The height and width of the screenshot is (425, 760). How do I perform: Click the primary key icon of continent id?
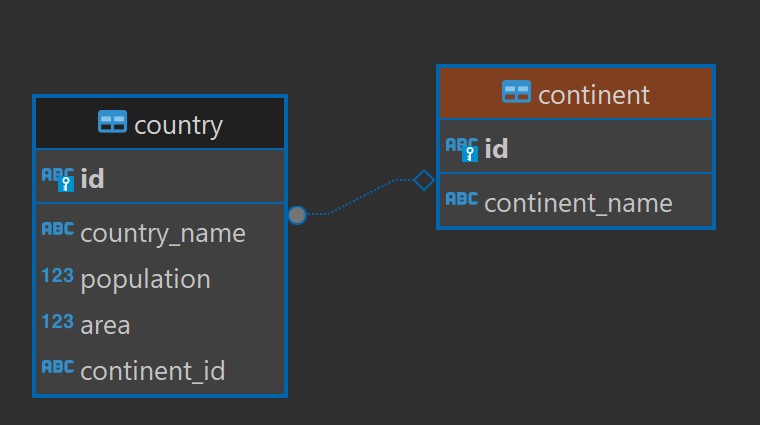tap(461, 149)
